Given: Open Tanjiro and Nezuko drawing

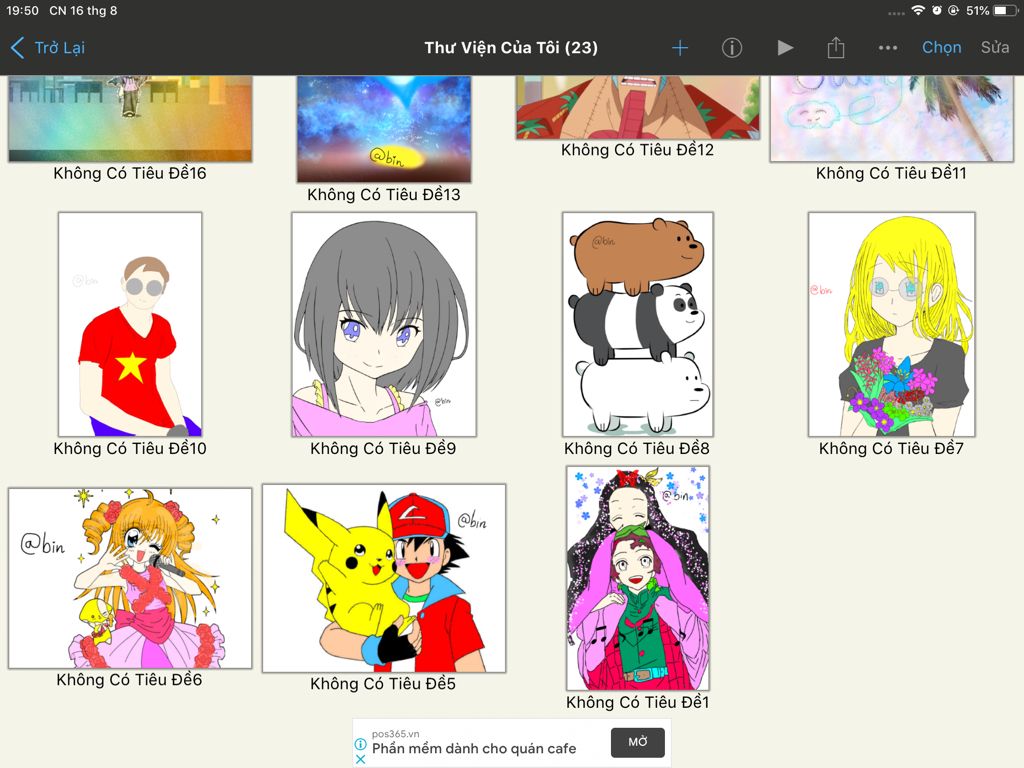Looking at the screenshot, I should (637, 578).
